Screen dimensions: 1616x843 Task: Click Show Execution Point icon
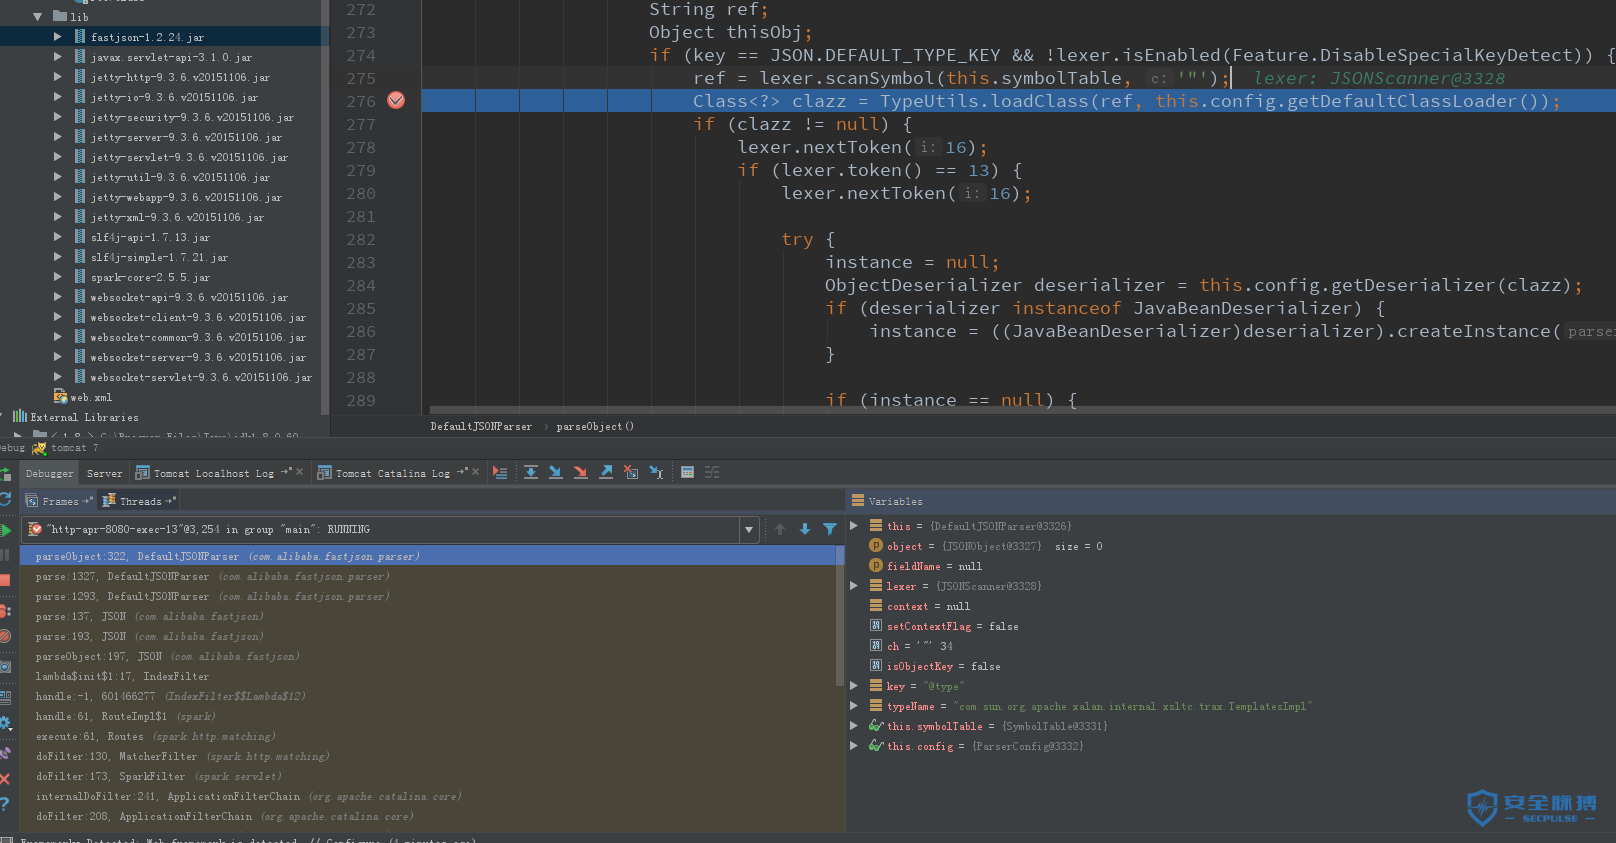coord(500,472)
